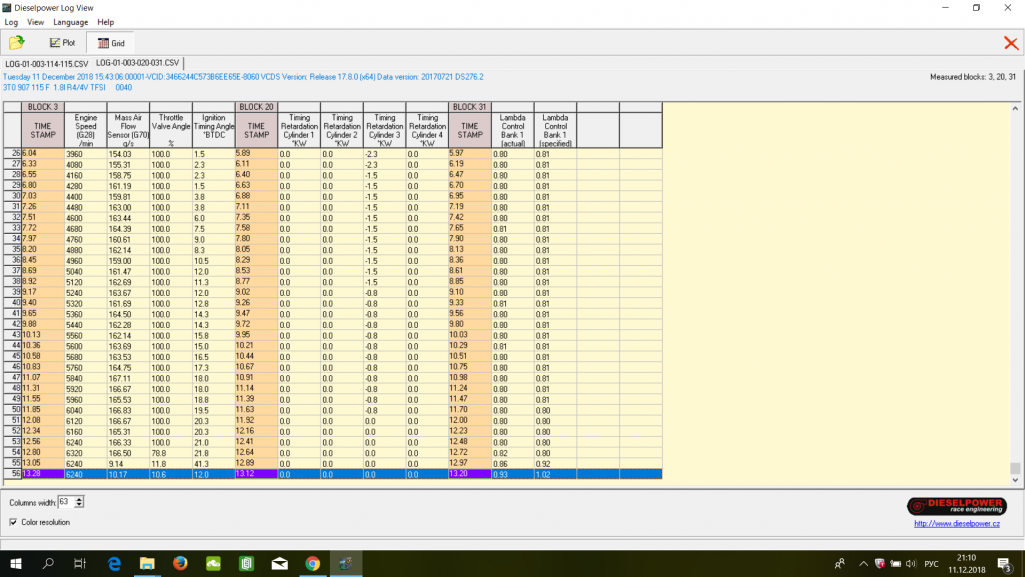Show hidden system tray icons chevron
This screenshot has width=1025, height=577.
click(863, 564)
